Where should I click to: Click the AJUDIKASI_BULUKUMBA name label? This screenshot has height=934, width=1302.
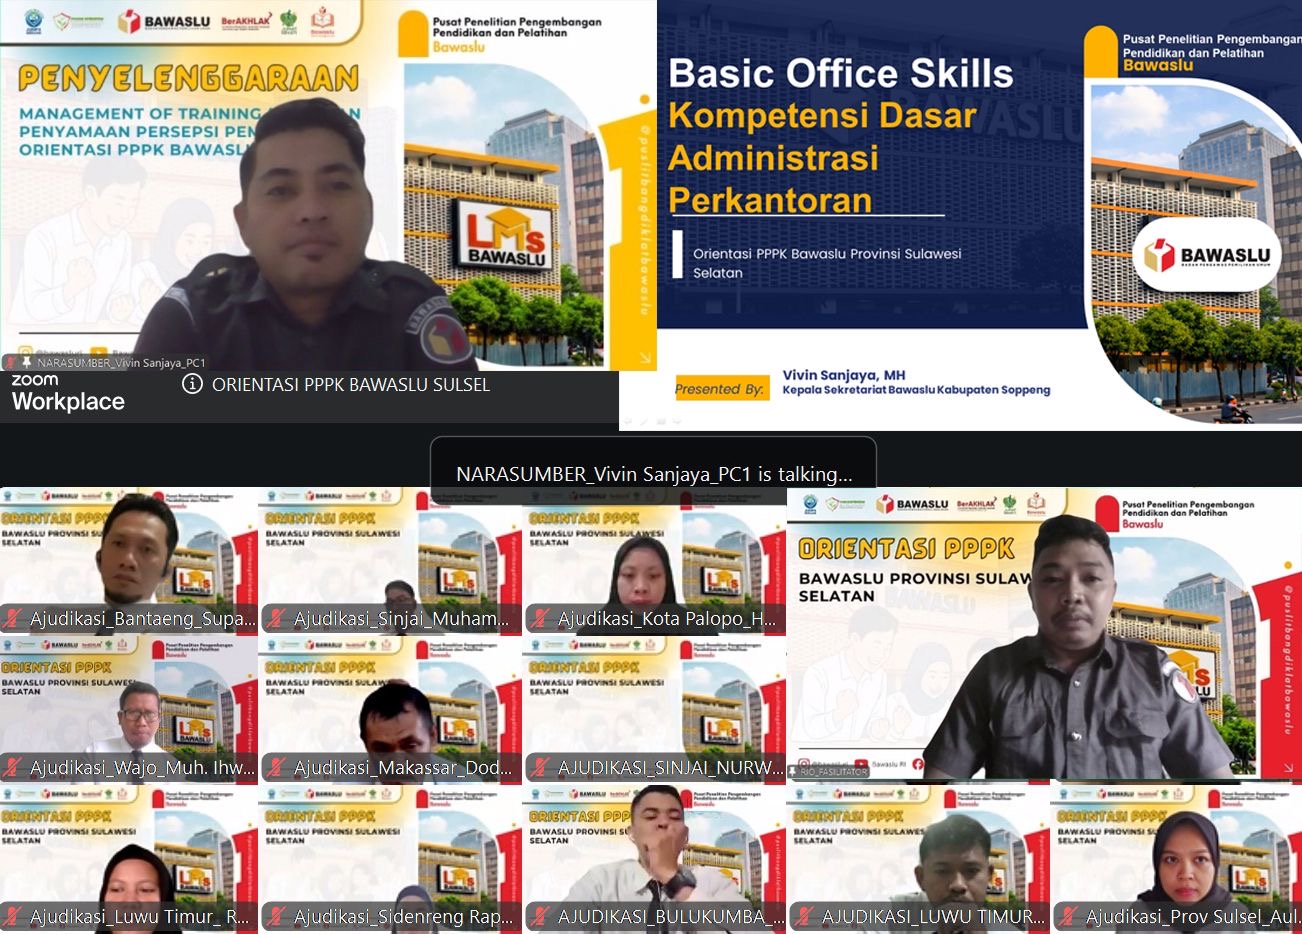coord(671,916)
